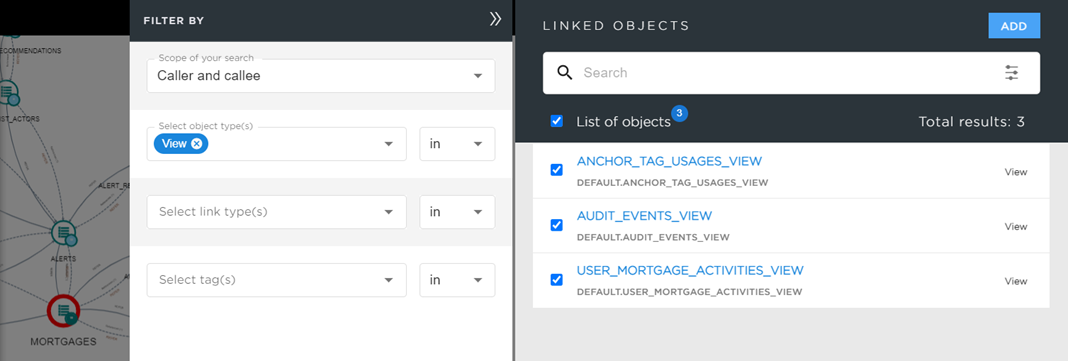Expand the Select tag(s) dropdown
1068x361 pixels.
pos(277,280)
